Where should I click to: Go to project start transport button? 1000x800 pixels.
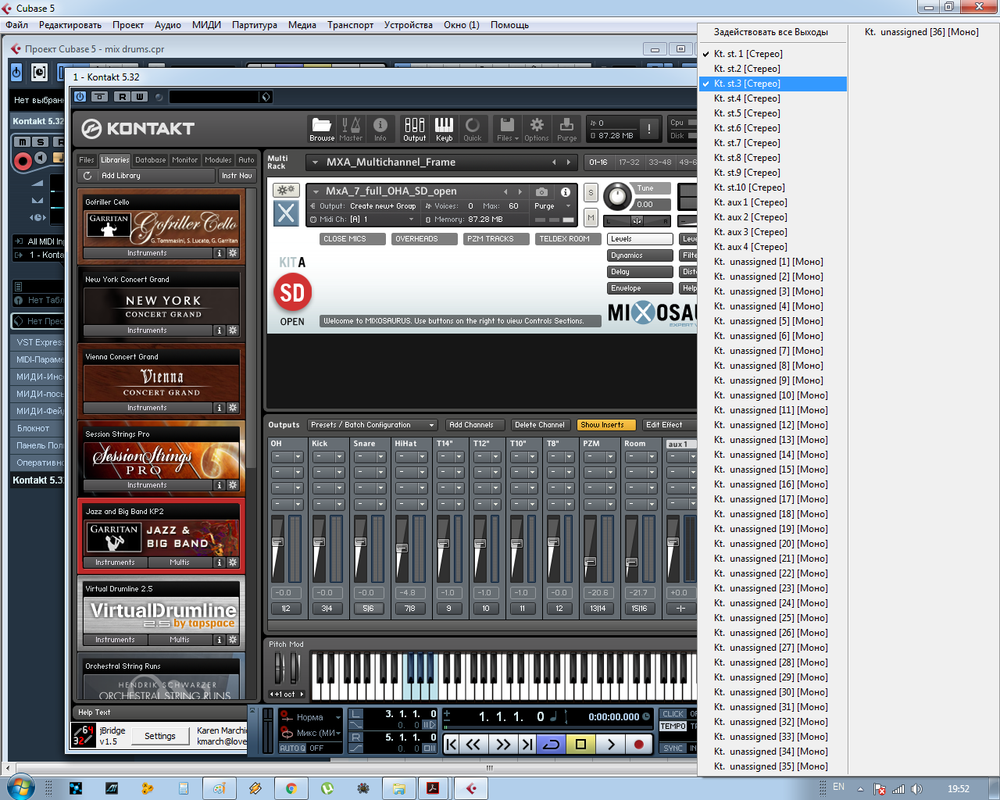tap(451, 744)
